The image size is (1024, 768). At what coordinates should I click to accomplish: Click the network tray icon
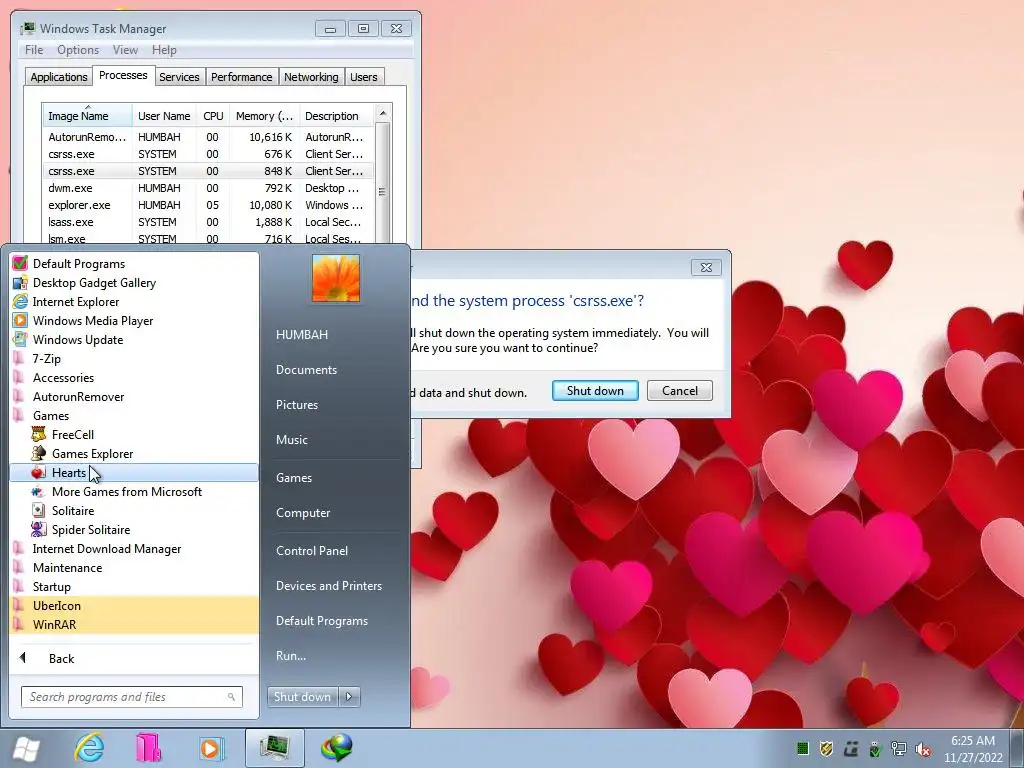tap(899, 749)
